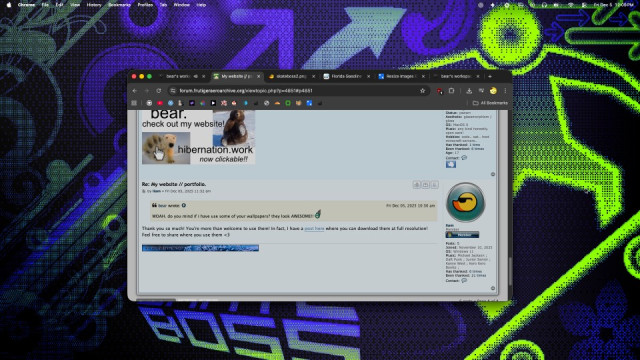The height and width of the screenshot is (360, 640).
Task: Click the date and time in menu bar
Action: pyautogui.click(x=613, y=5)
